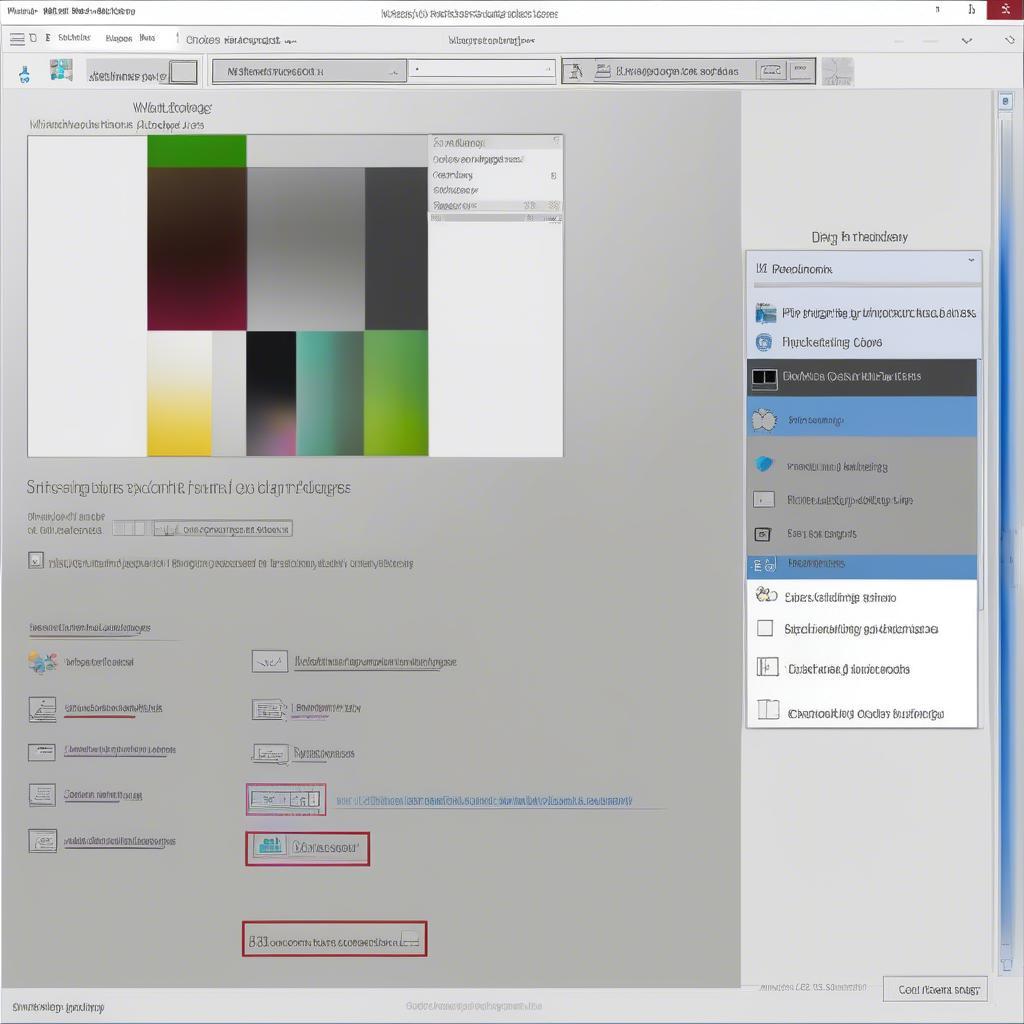Screen dimensions: 1024x1024
Task: Select the lower blue highlighted row in the right panel
Action: tap(862, 566)
